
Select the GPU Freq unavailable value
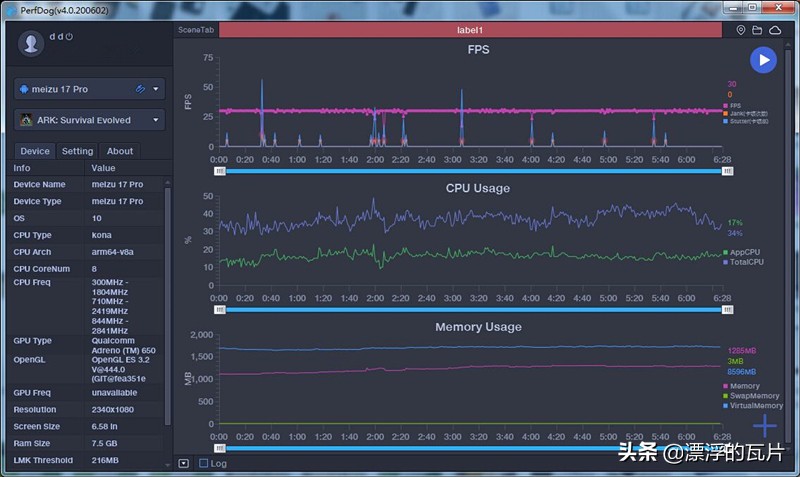click(x=114, y=392)
